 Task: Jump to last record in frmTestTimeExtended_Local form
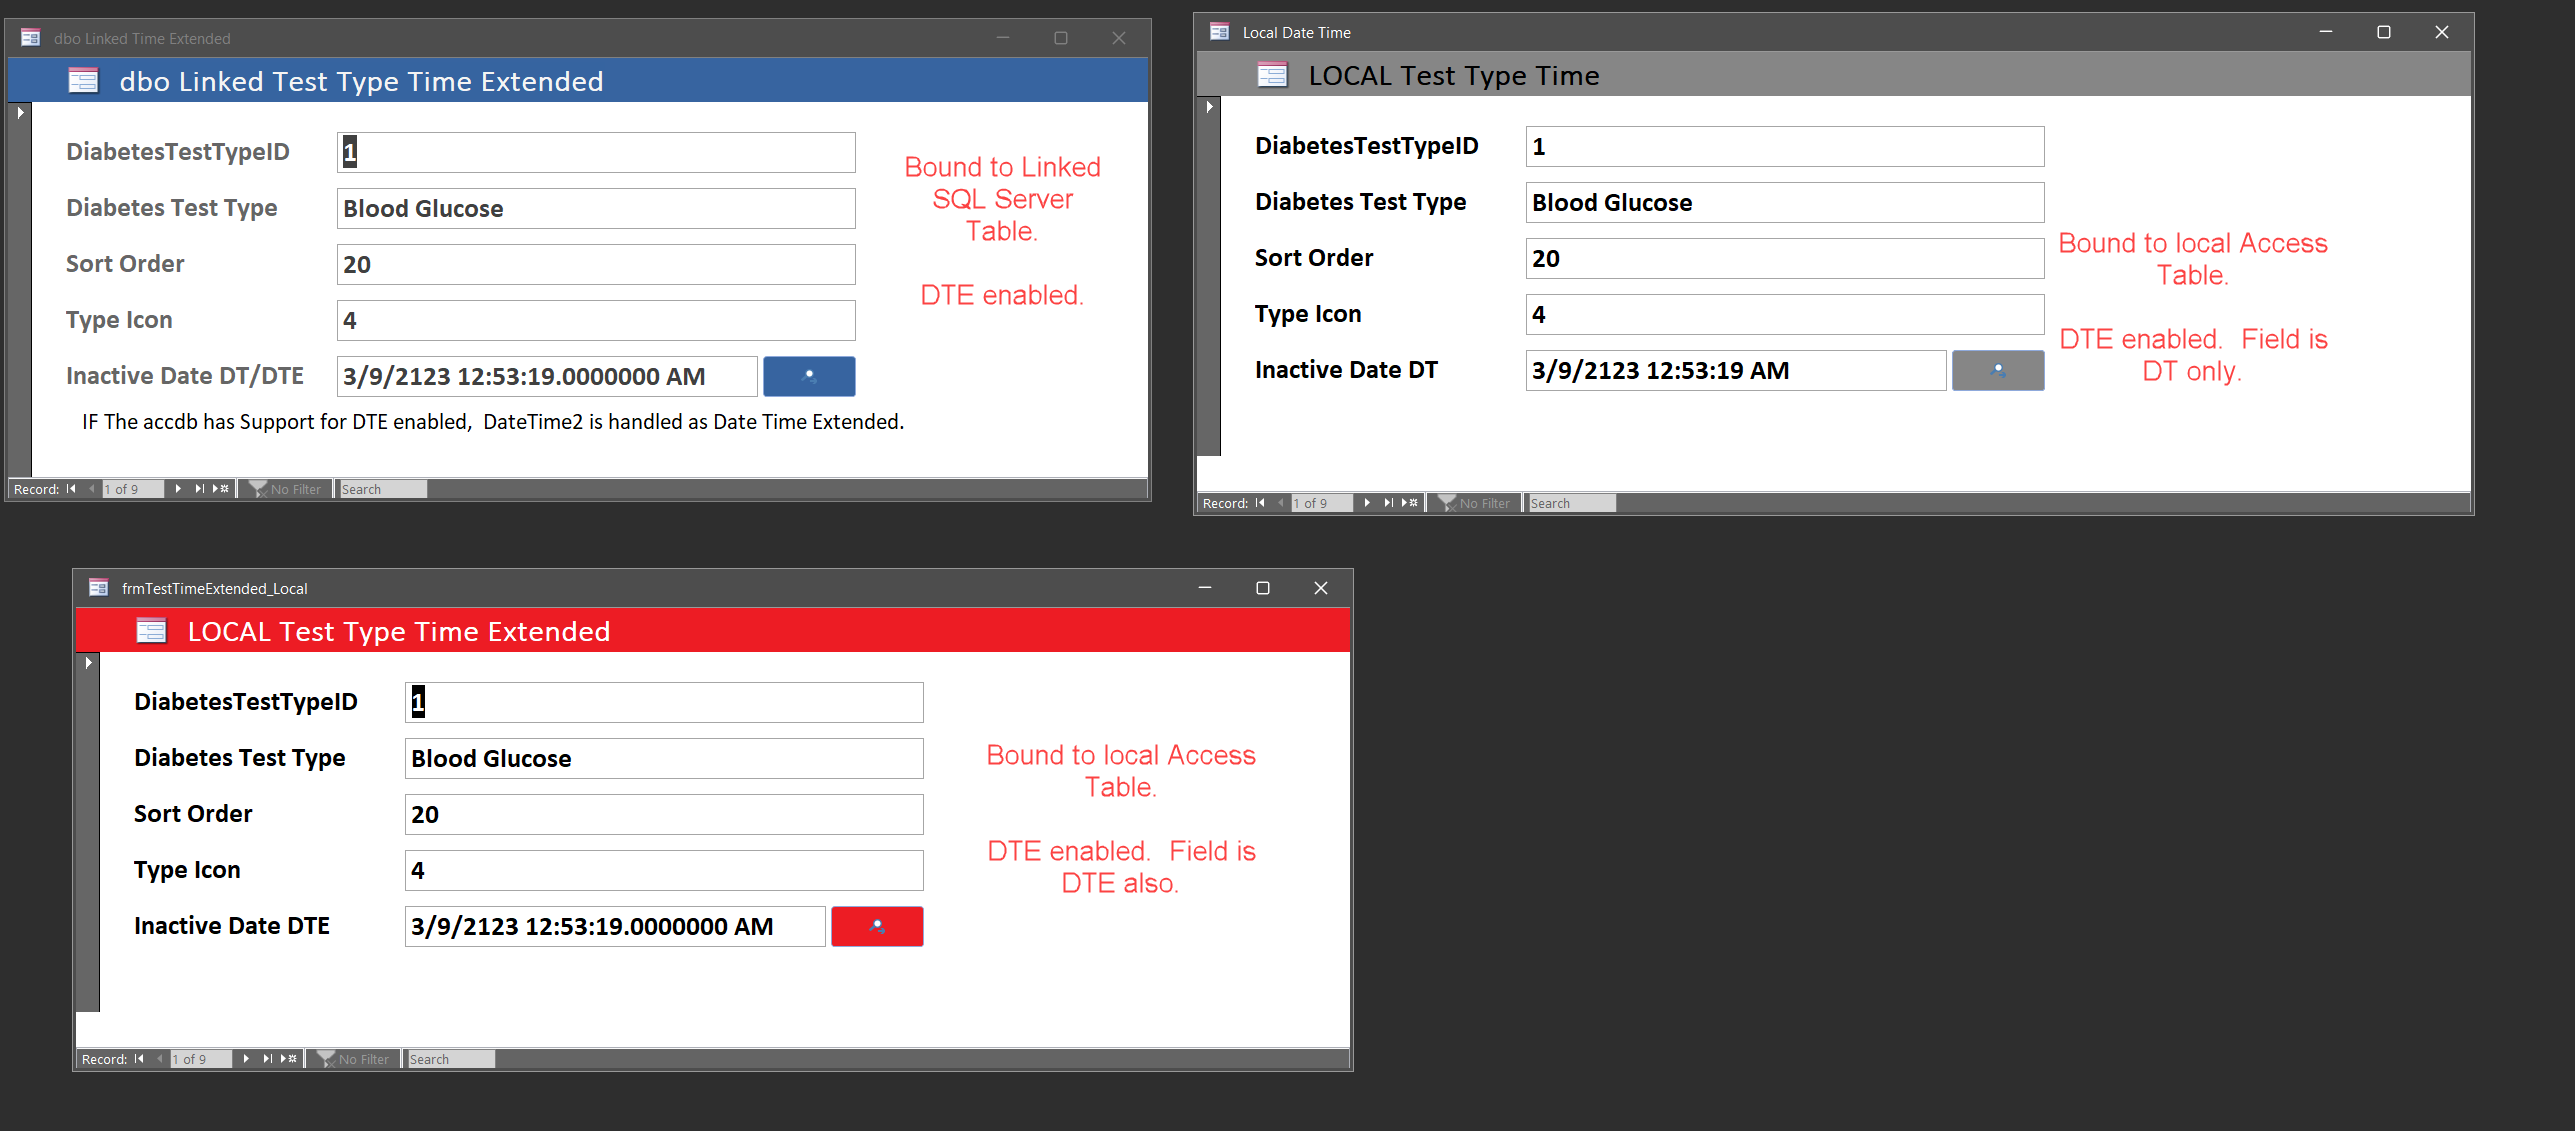point(267,1059)
